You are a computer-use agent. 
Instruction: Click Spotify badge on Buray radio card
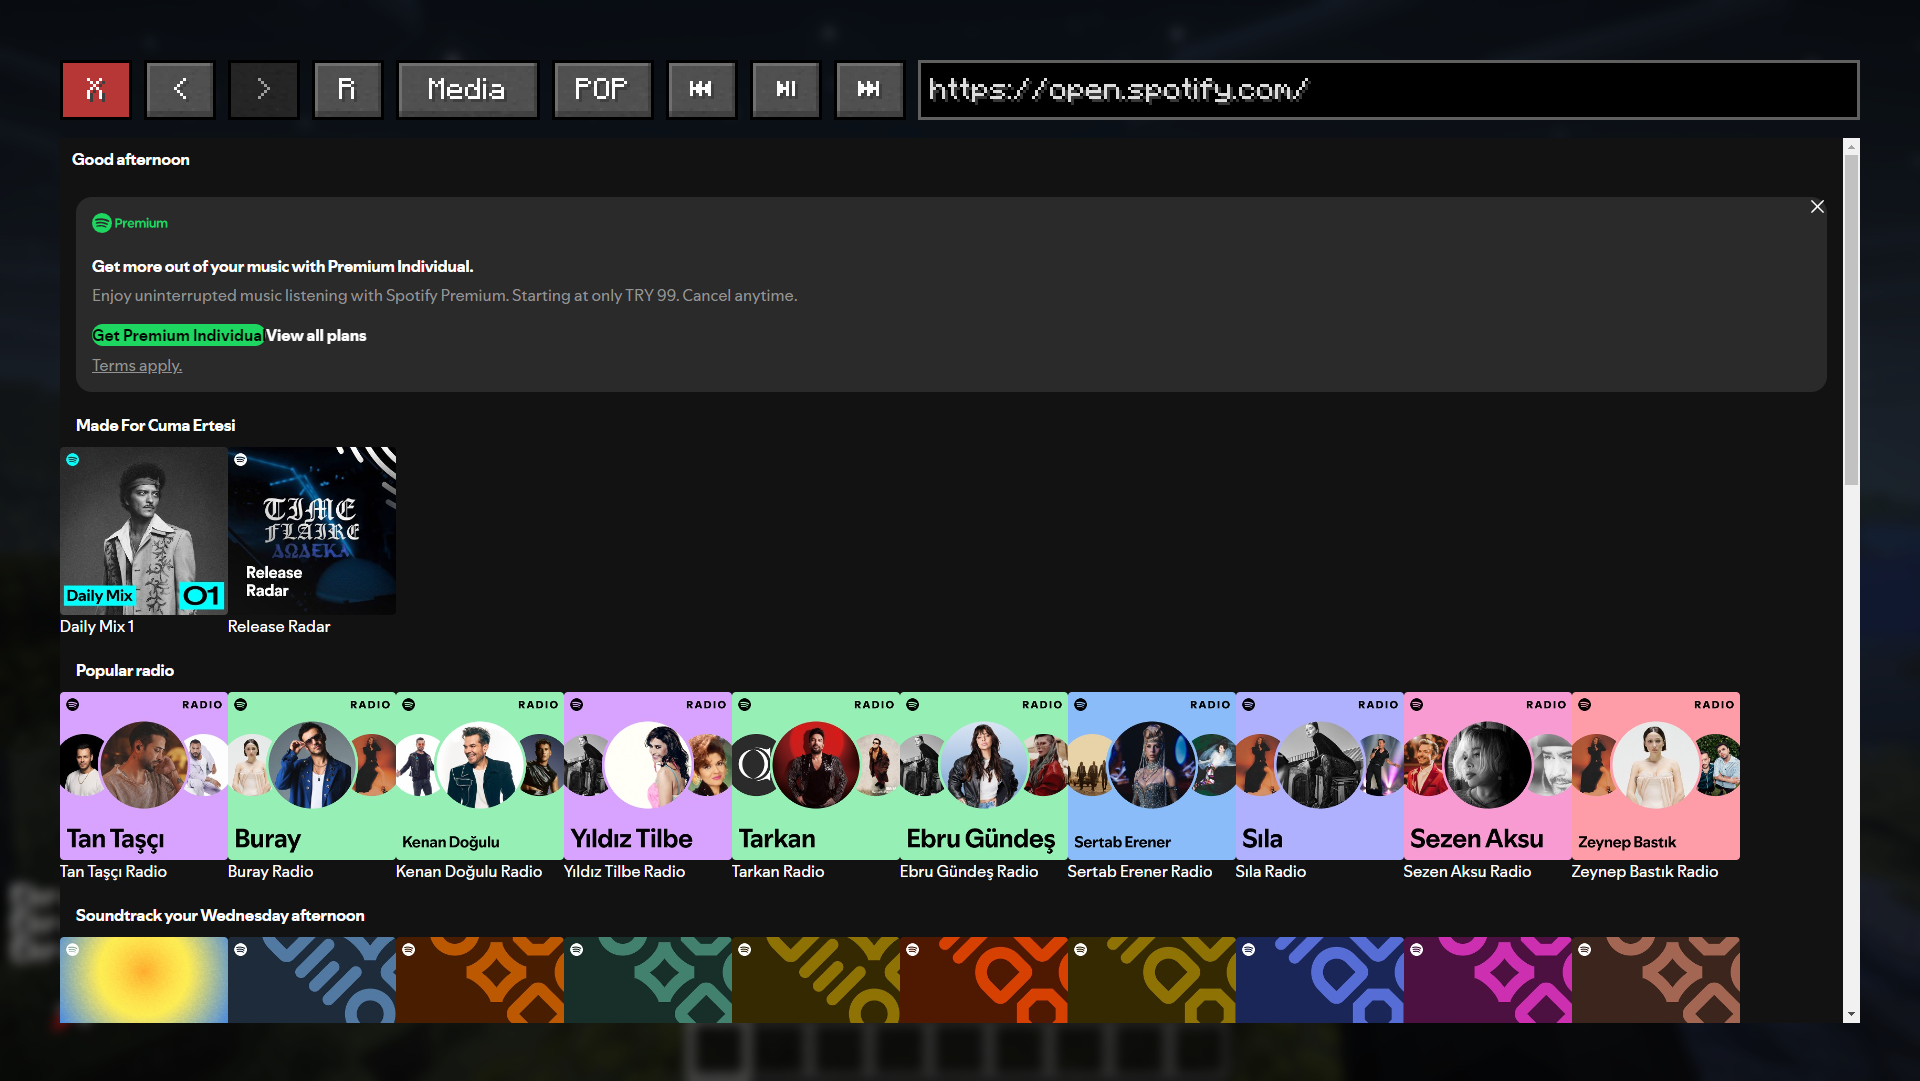[x=241, y=705]
